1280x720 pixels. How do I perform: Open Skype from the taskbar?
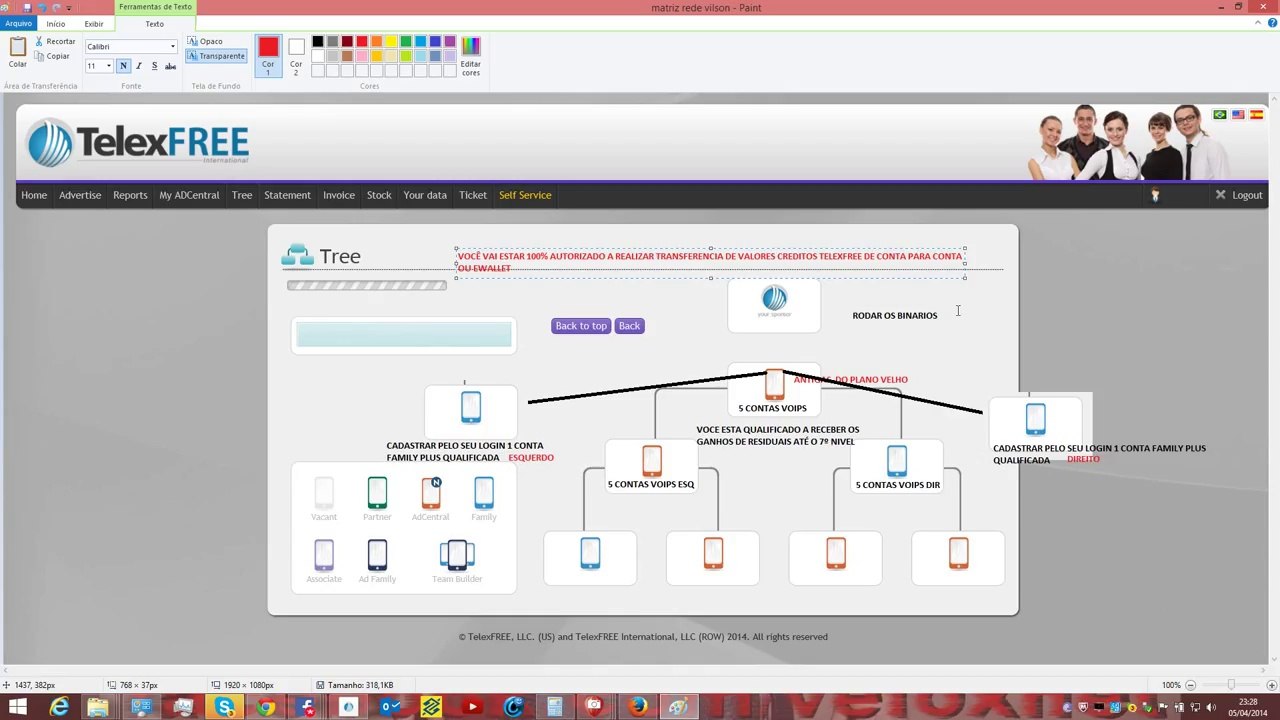click(x=224, y=707)
